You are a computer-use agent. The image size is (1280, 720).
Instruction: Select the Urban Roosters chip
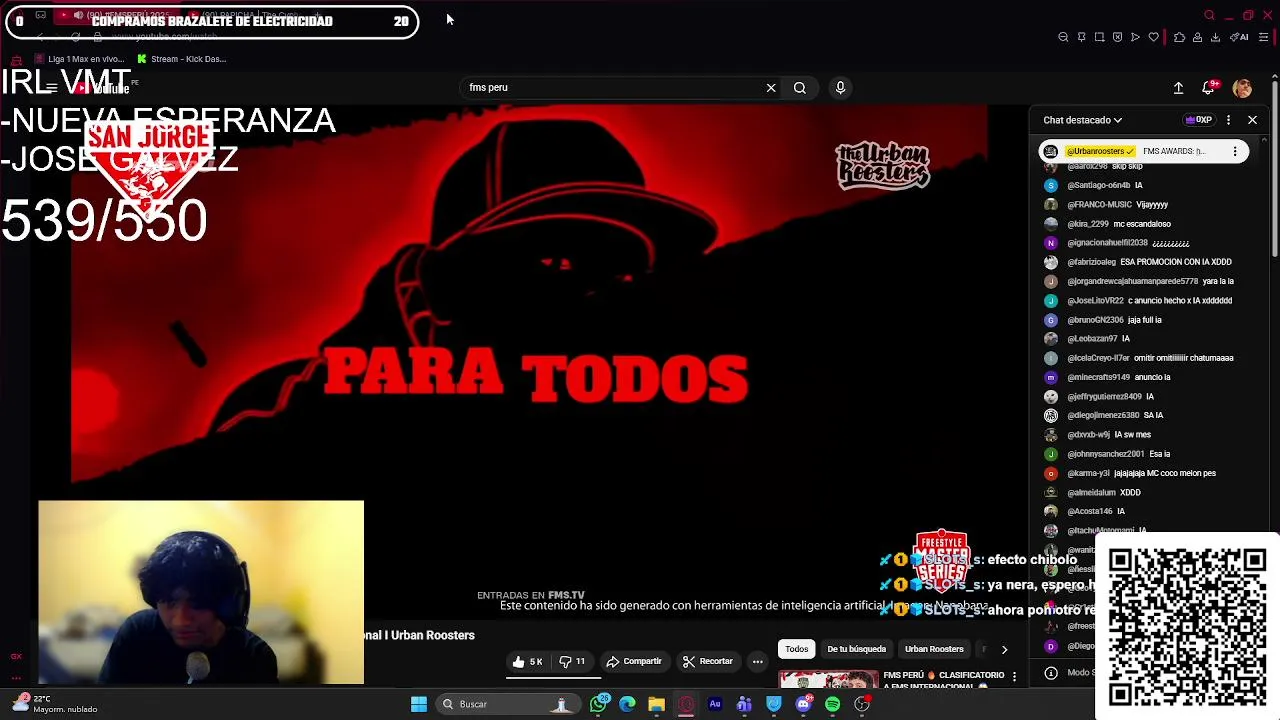[934, 649]
